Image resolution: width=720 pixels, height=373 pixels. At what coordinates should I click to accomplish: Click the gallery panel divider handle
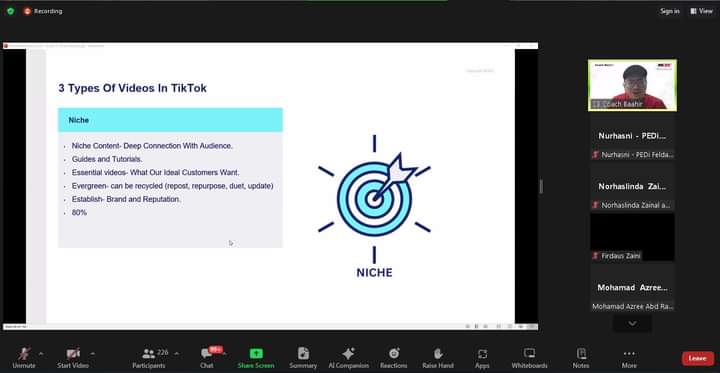(541, 186)
